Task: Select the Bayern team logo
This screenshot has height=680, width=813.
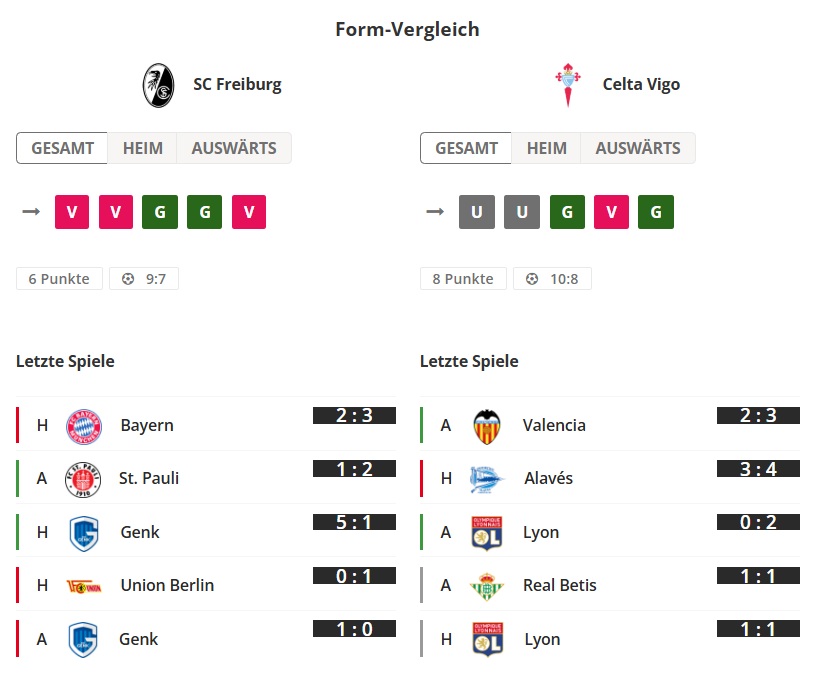Action: tap(84, 424)
